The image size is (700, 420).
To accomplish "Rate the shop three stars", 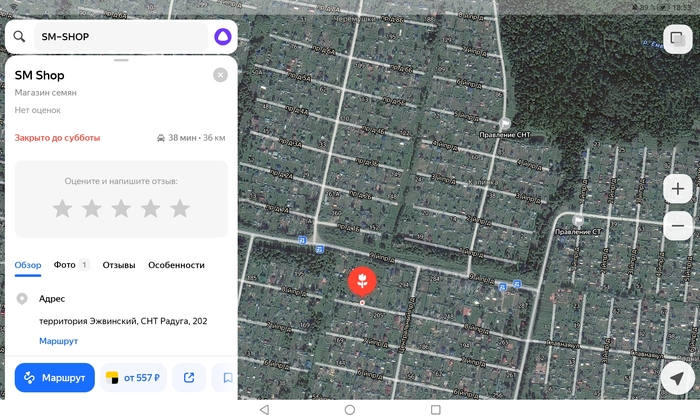I will click(x=121, y=208).
